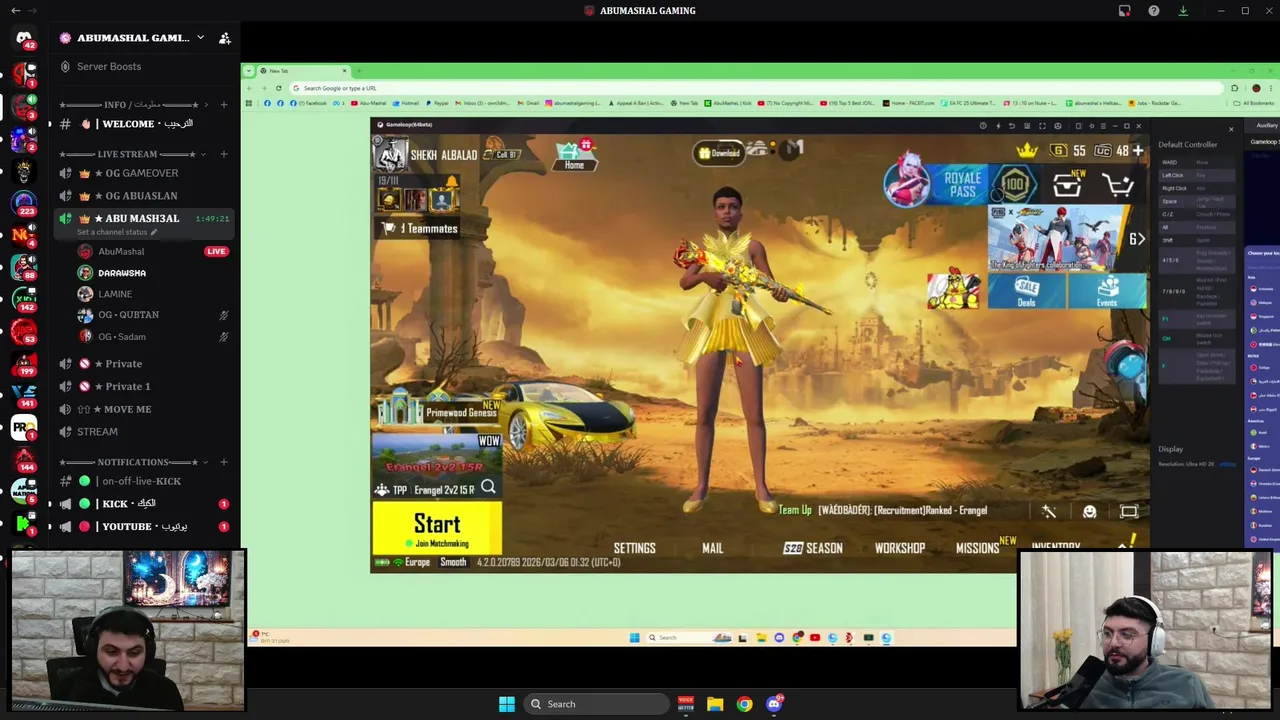Image resolution: width=1280 pixels, height=720 pixels.
Task: Open the Primewood Genesis event thumbnail
Action: (437, 409)
